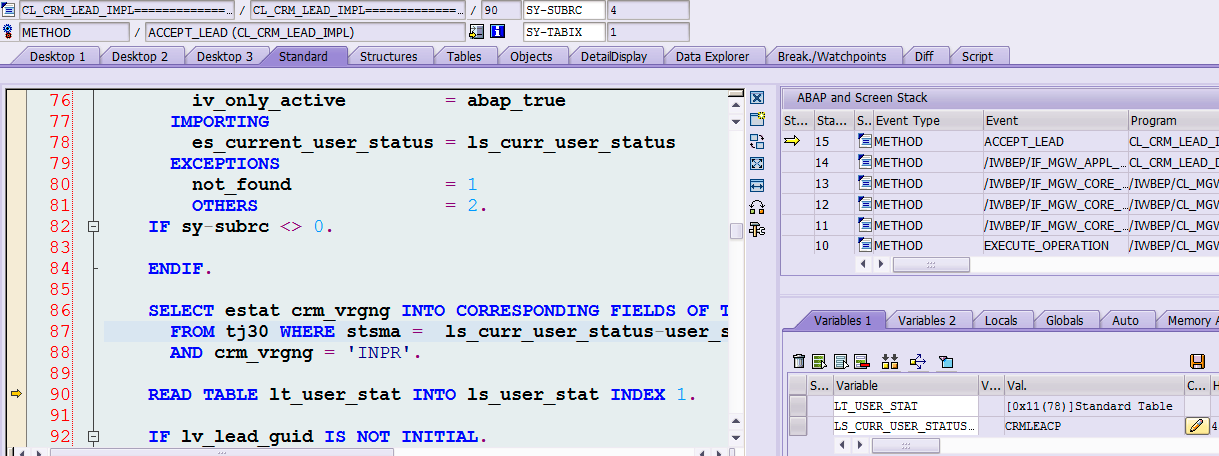
Task: Switch to Locals tab
Action: point(1001,320)
